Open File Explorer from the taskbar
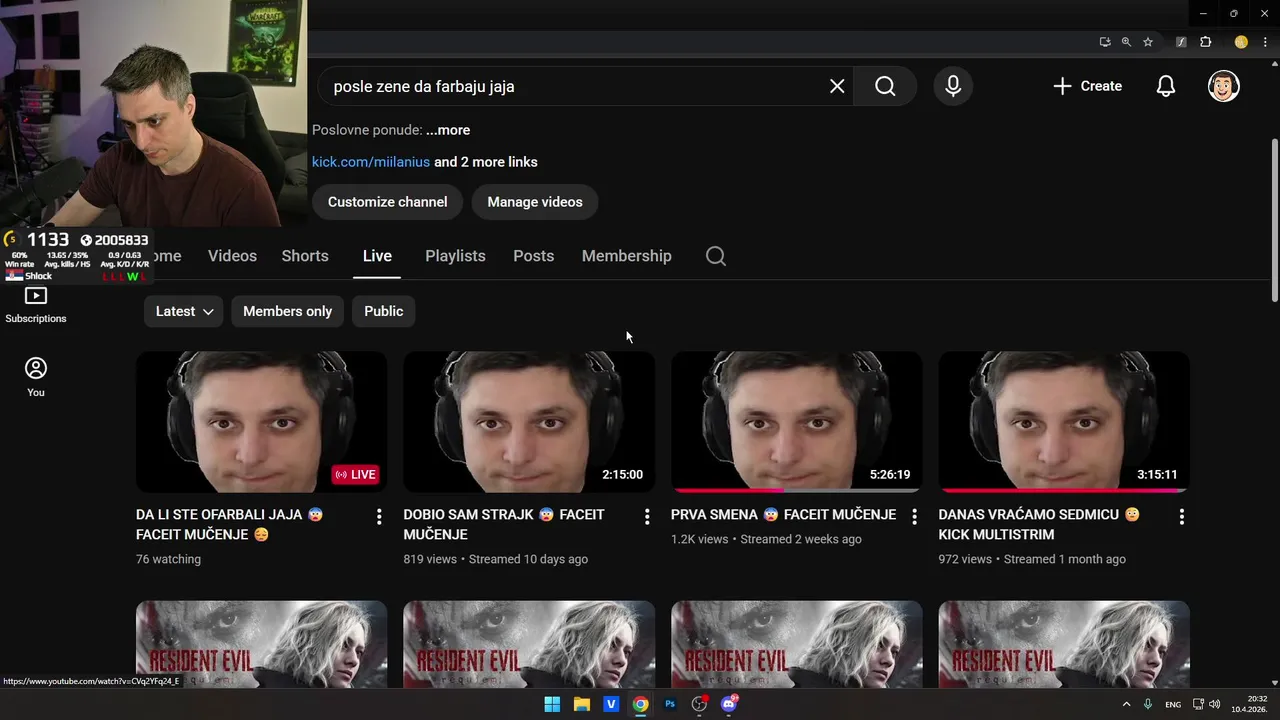 [582, 704]
